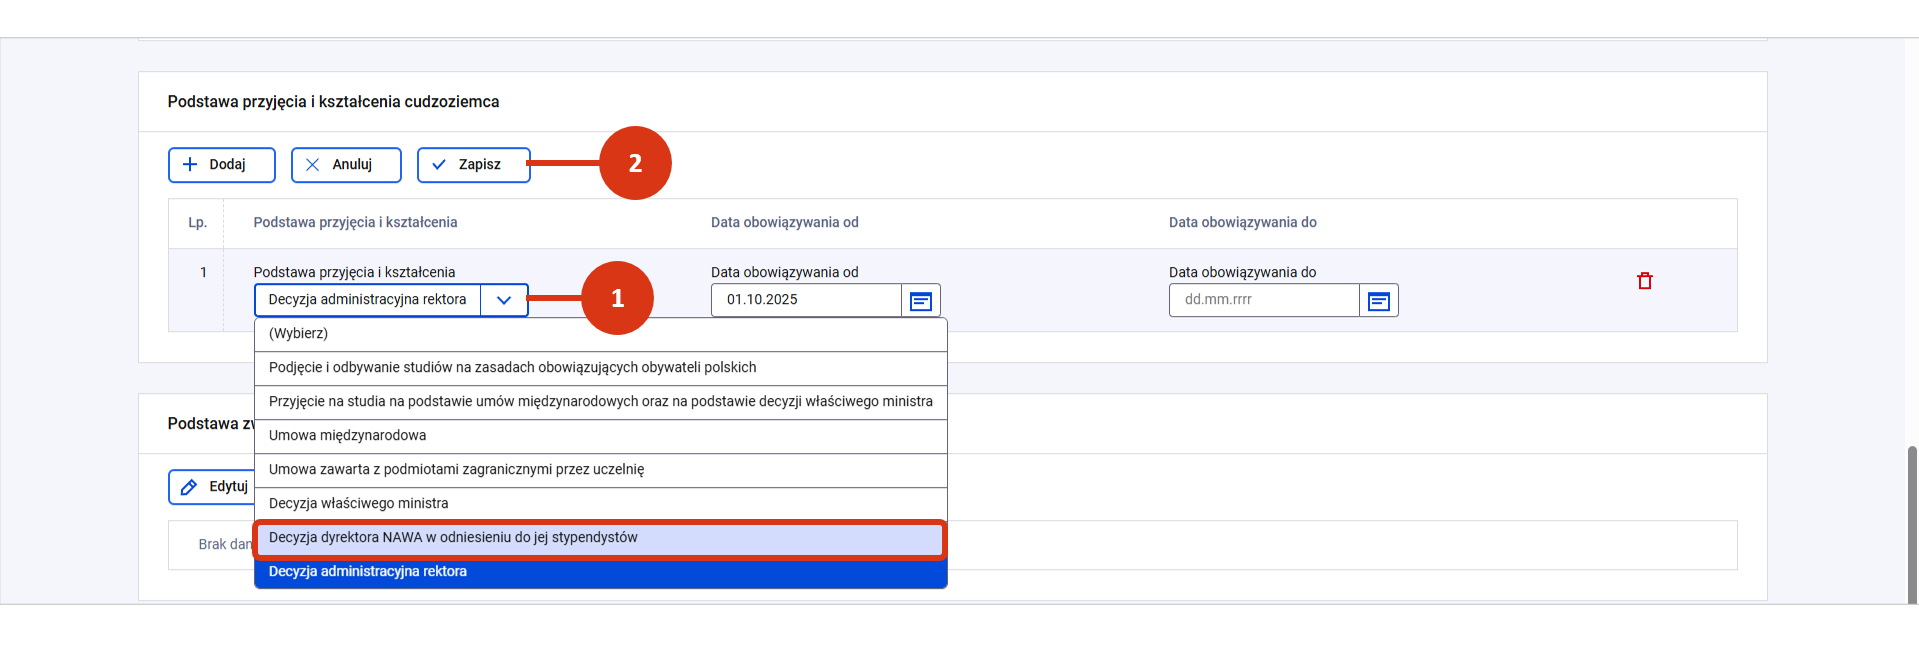Click Podstawa przyjęcia i kształcenia column header
Image resolution: width=1919 pixels, height=656 pixels.
click(x=355, y=223)
